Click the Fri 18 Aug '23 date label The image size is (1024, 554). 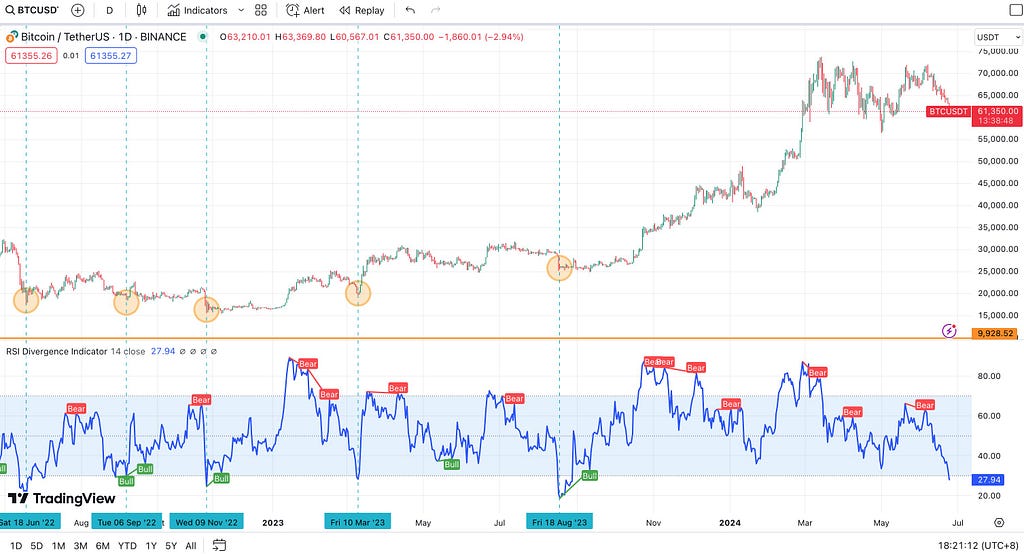pos(560,521)
